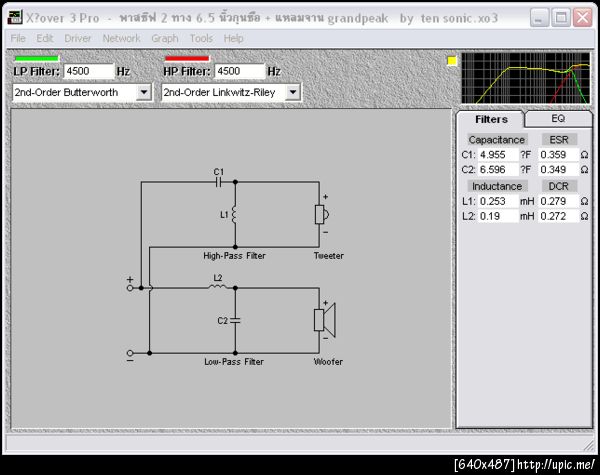
Task: Click the positive input terminal circle
Action: 130,288
